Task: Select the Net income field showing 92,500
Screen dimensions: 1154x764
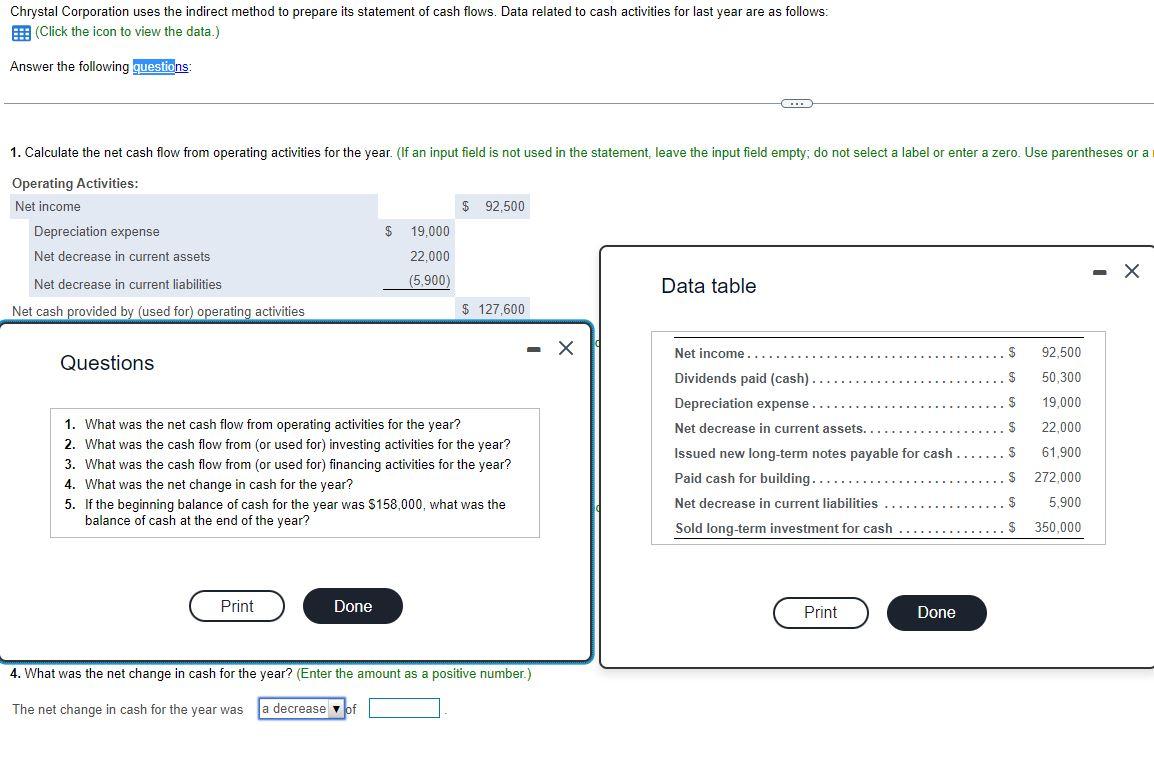Action: pyautogui.click(x=493, y=206)
